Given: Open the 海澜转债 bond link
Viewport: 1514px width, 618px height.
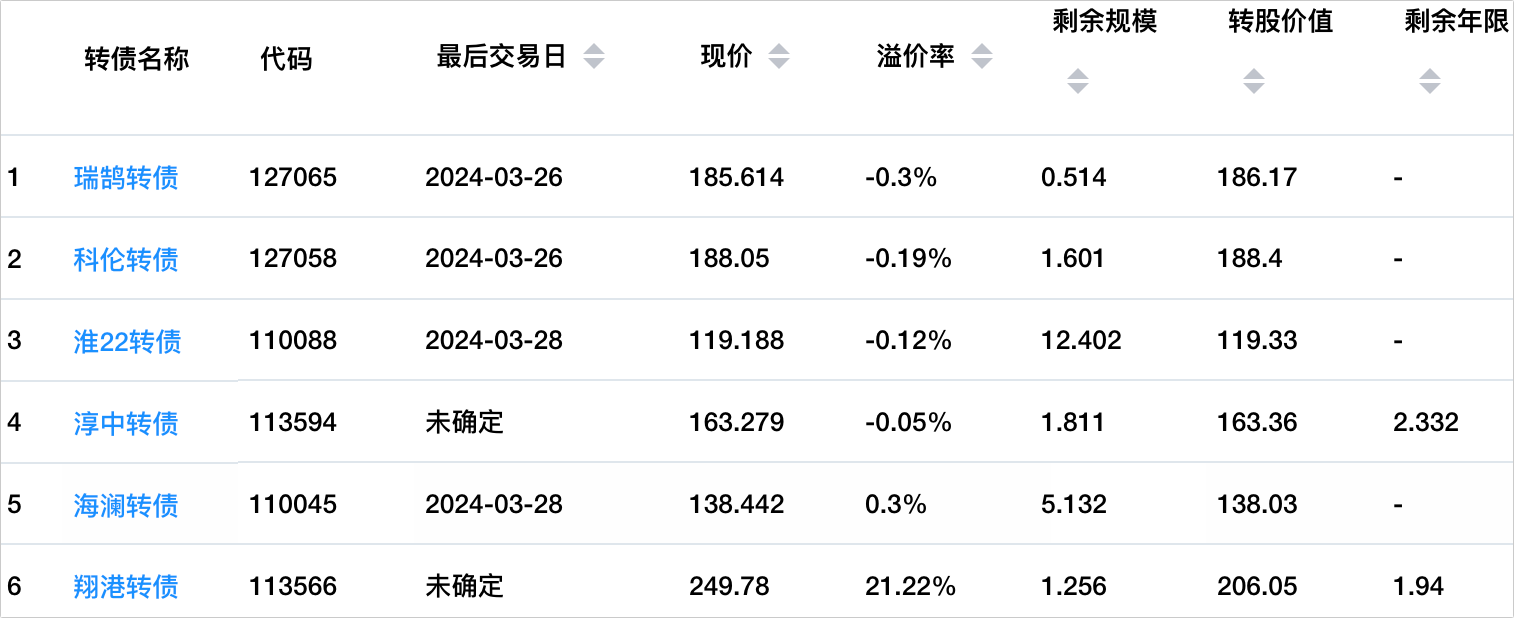Looking at the screenshot, I should (126, 505).
